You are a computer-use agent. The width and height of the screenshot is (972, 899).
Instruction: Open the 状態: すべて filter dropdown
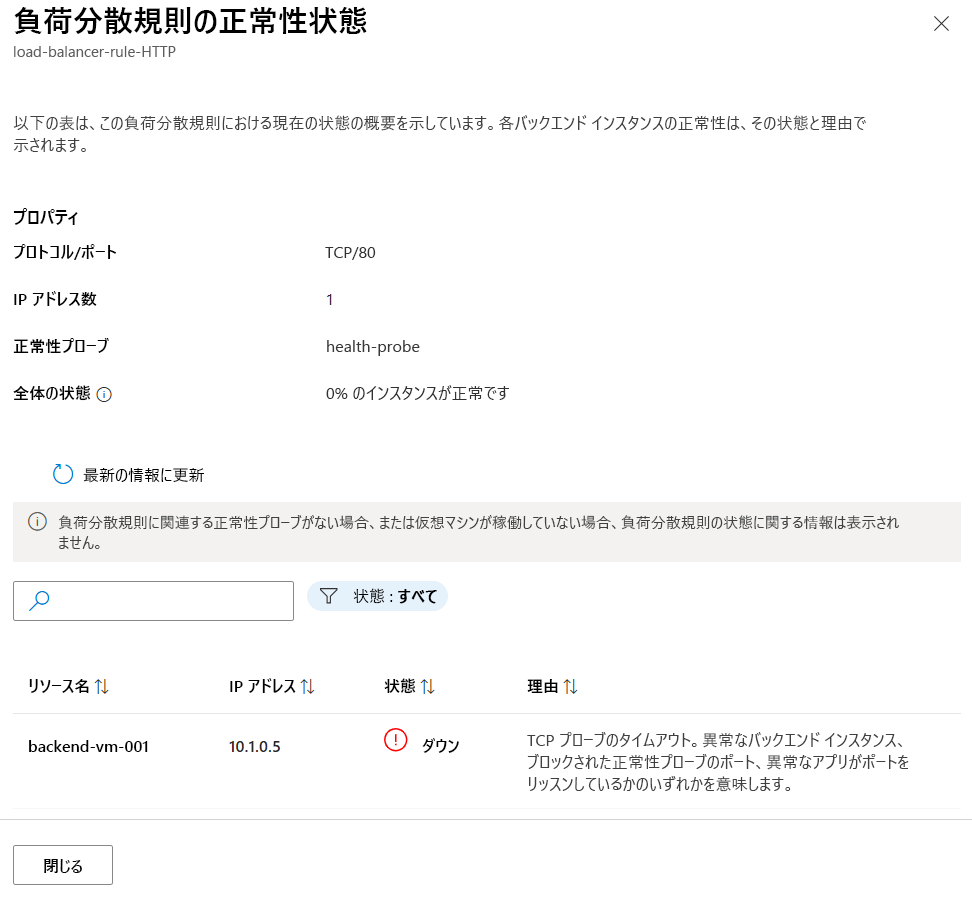click(377, 595)
